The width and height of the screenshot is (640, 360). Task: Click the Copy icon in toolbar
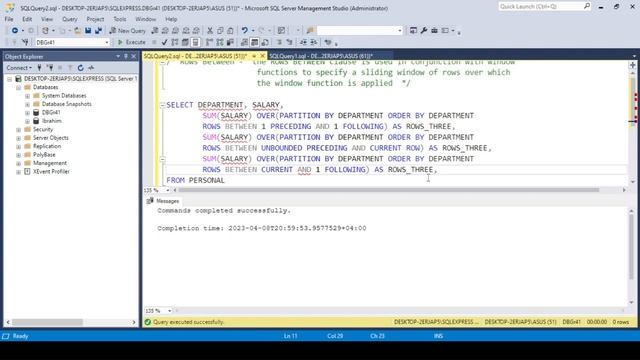[x=220, y=31]
